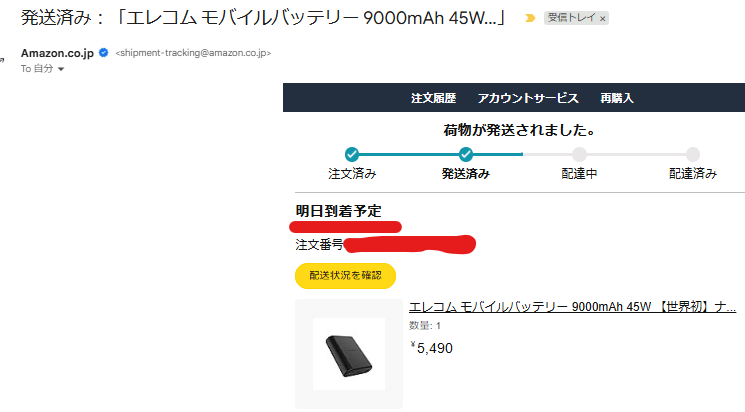Image resolution: width=745 pixels, height=412 pixels.
Task: Click the shipment-tracking sender email address
Action: point(193,53)
